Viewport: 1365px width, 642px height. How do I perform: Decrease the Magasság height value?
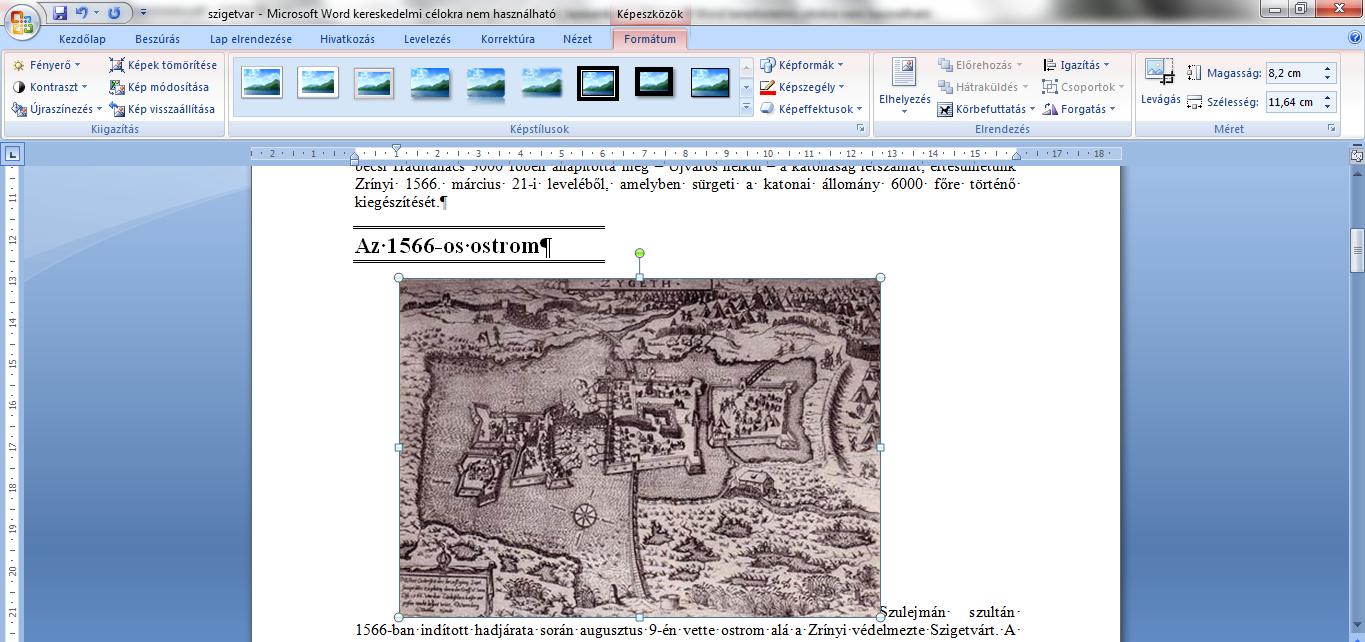click(1328, 78)
